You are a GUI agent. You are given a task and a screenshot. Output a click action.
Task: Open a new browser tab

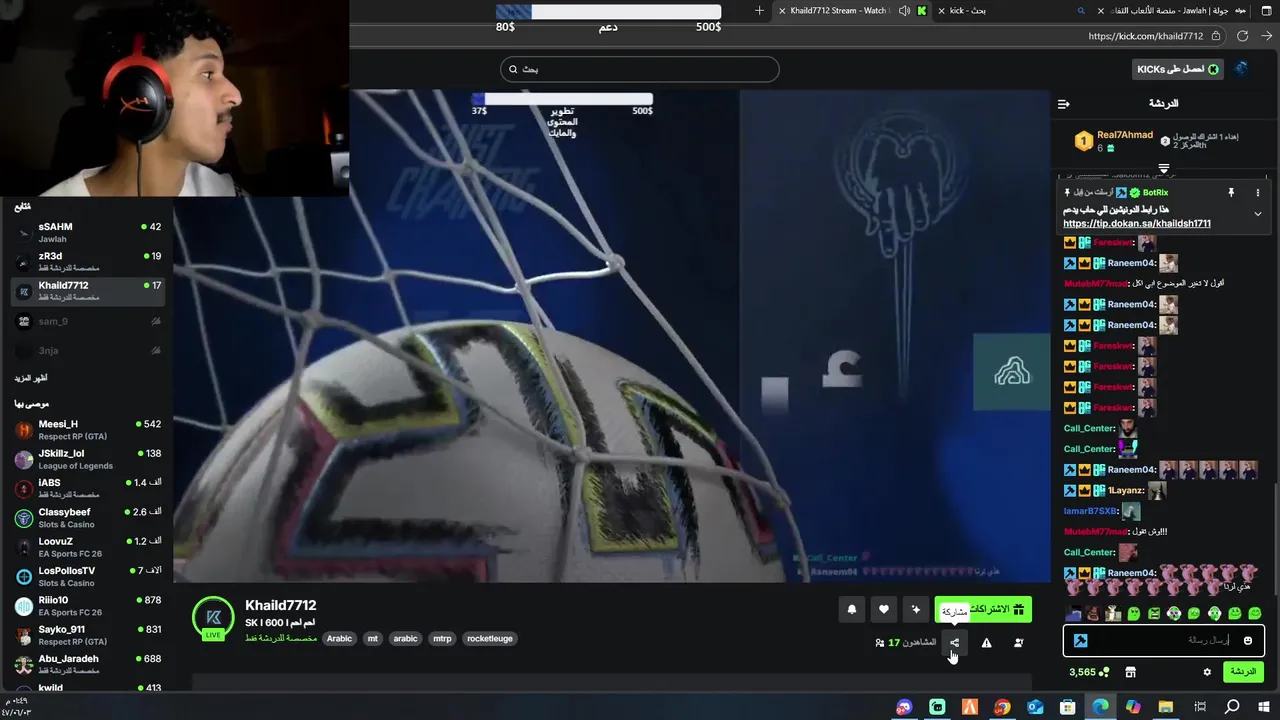759,10
